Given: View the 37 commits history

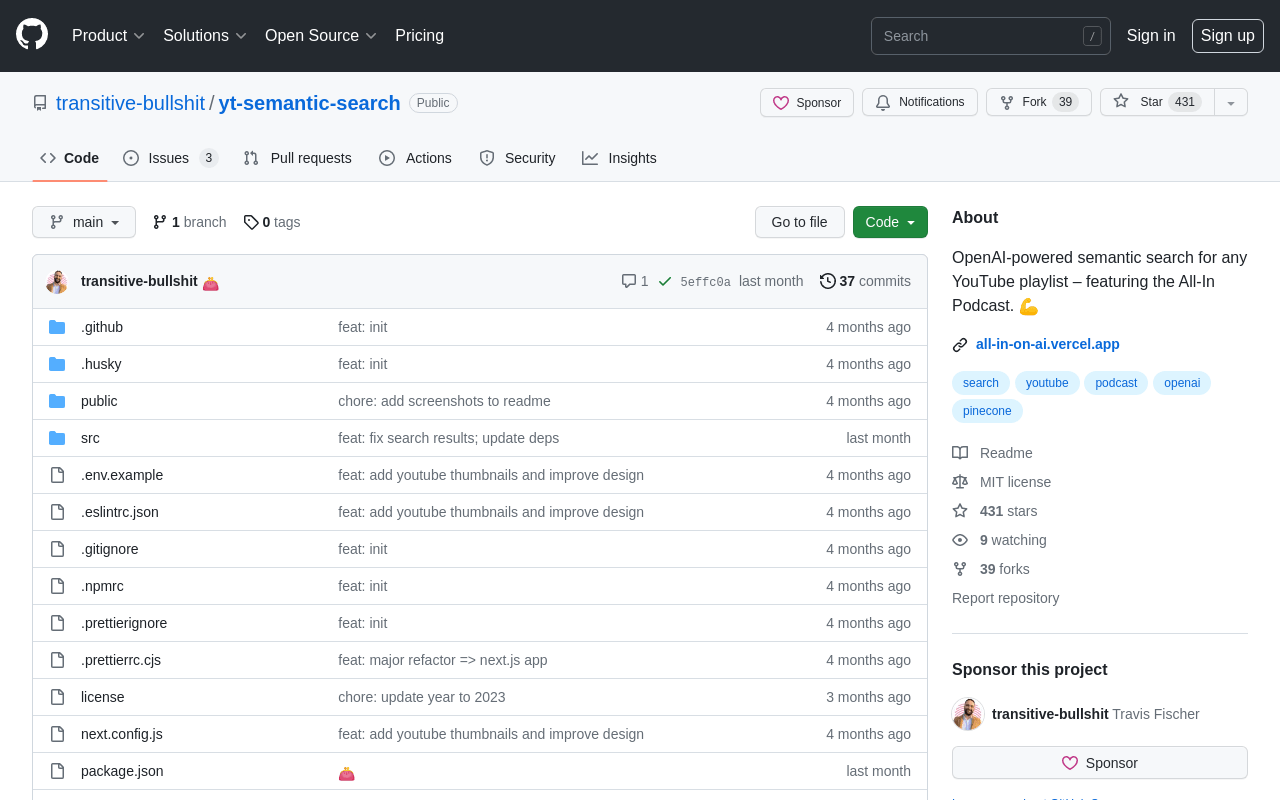Looking at the screenshot, I should [x=866, y=281].
